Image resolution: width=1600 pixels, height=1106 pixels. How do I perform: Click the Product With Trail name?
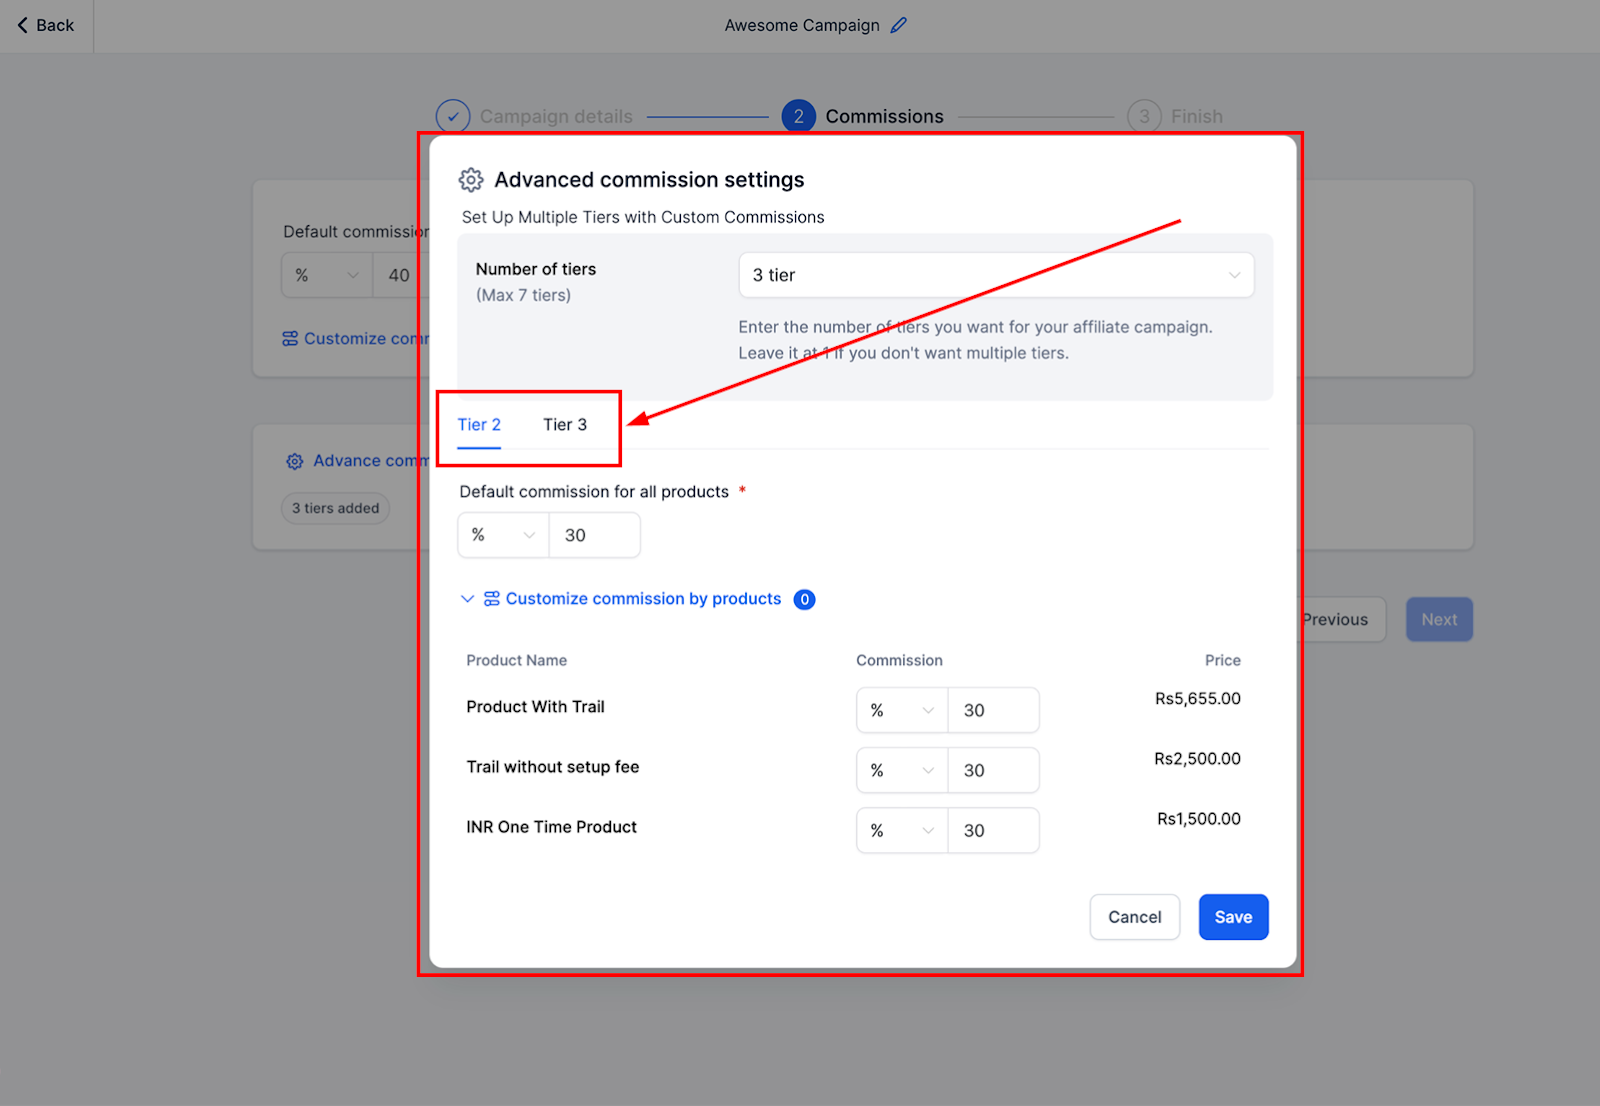pos(535,707)
